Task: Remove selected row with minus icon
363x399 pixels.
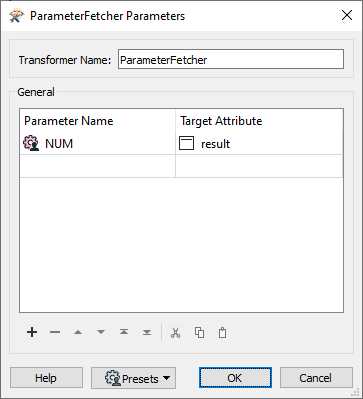Action: (55, 332)
